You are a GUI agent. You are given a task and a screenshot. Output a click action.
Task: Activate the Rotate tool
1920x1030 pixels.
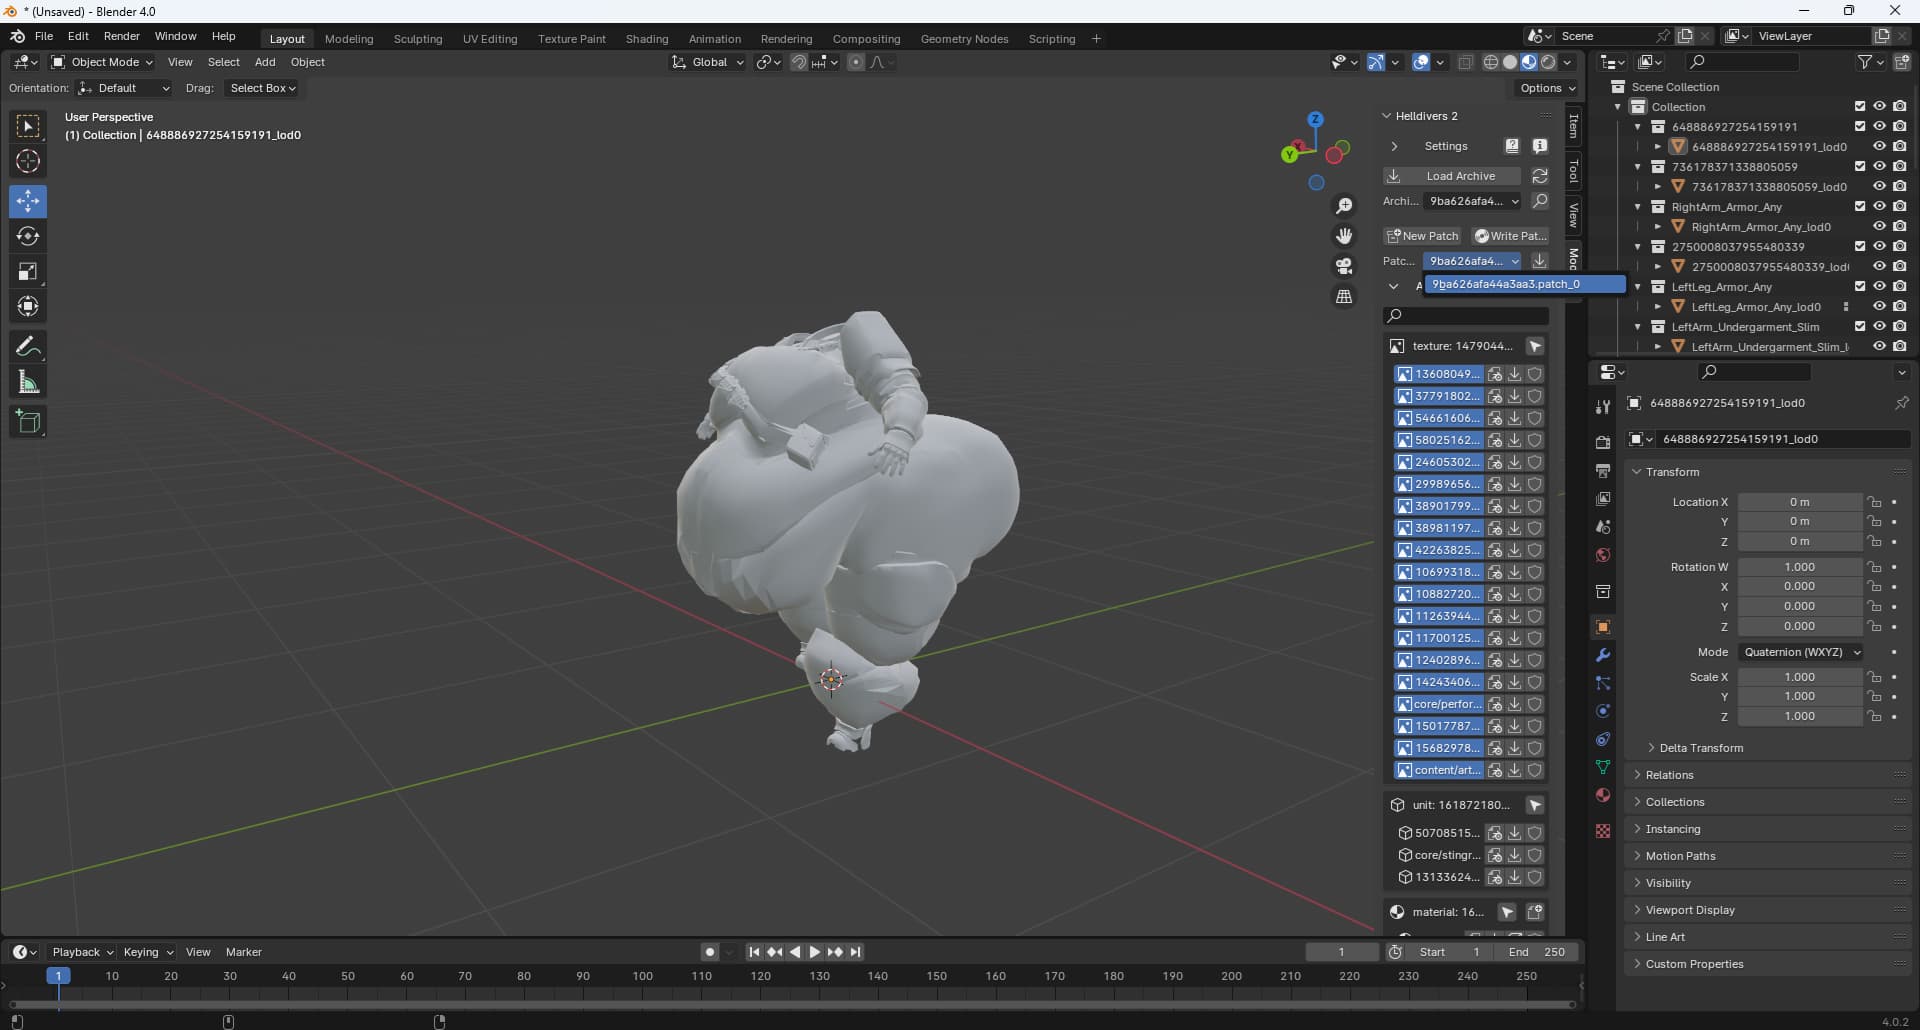pos(28,237)
